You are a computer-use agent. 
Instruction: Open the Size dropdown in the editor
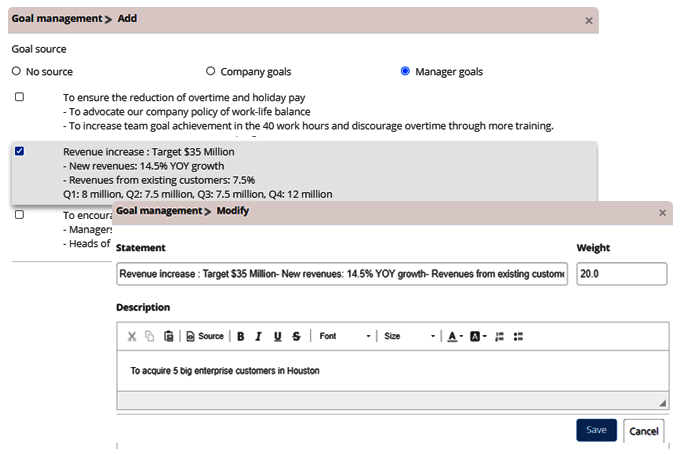coord(409,336)
